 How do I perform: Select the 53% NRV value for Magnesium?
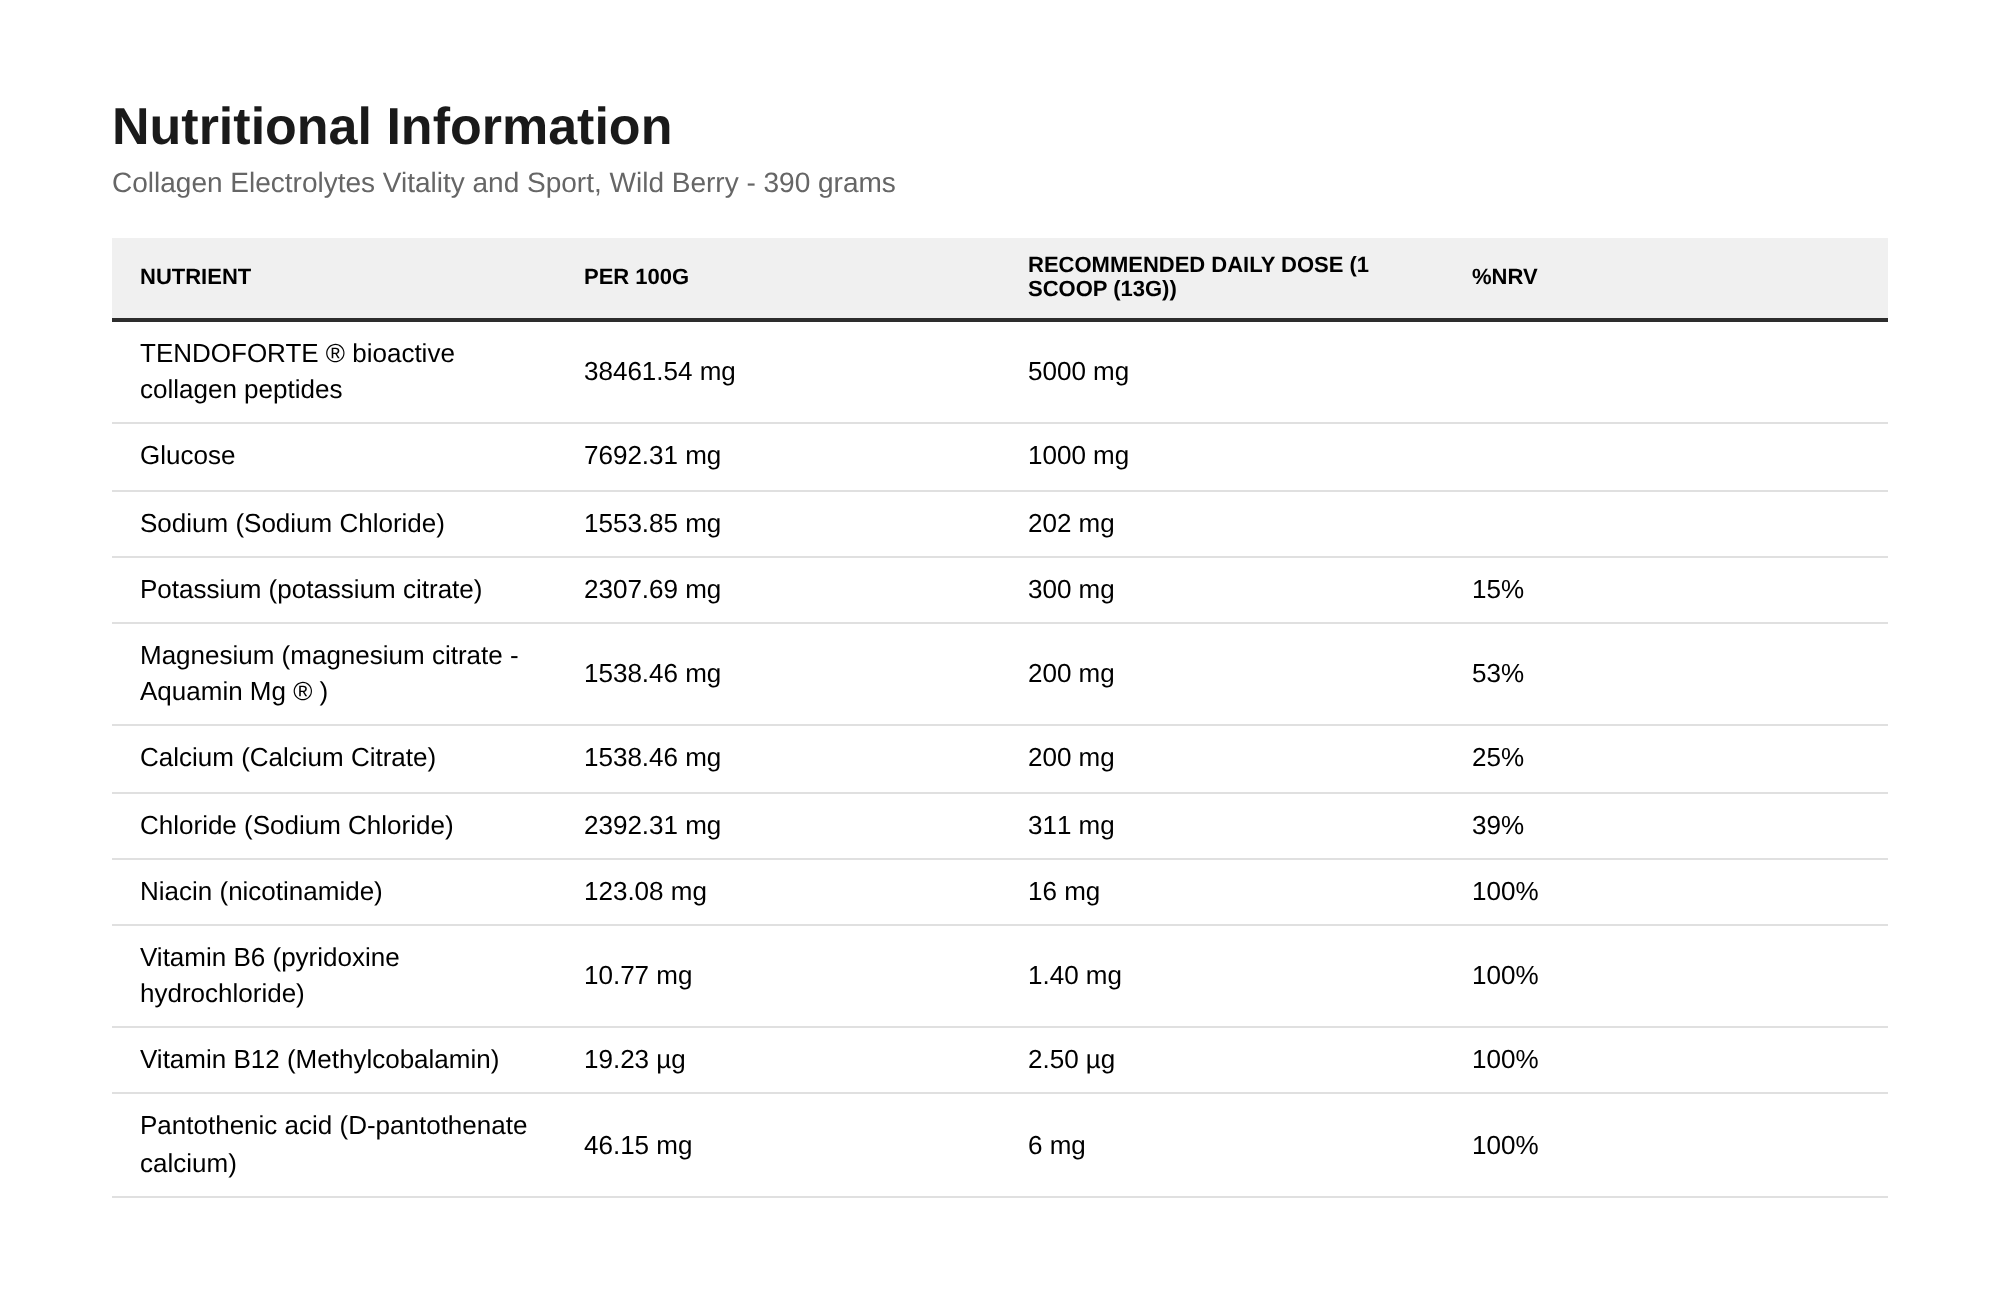1497,674
